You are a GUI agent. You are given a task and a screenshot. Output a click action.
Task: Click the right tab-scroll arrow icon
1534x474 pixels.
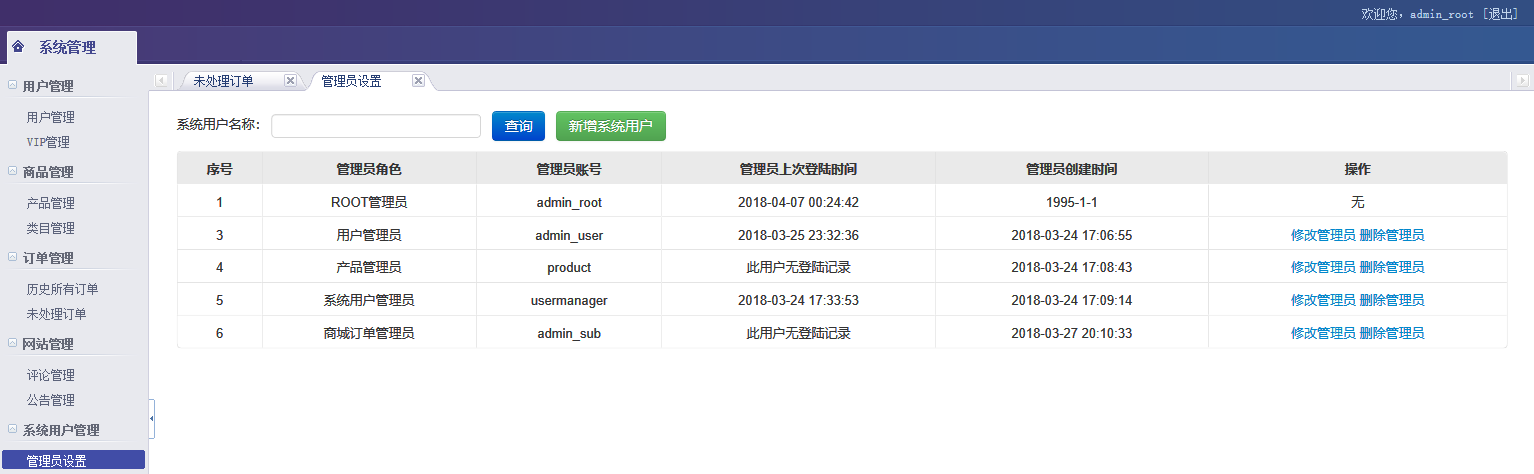(x=1522, y=81)
